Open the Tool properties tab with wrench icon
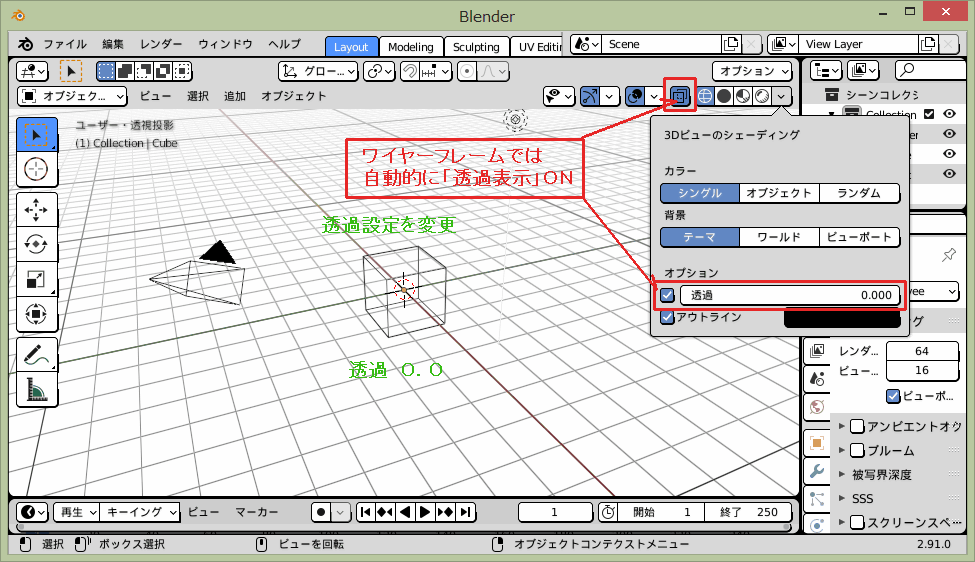Viewport: 975px width, 562px height. [817, 472]
